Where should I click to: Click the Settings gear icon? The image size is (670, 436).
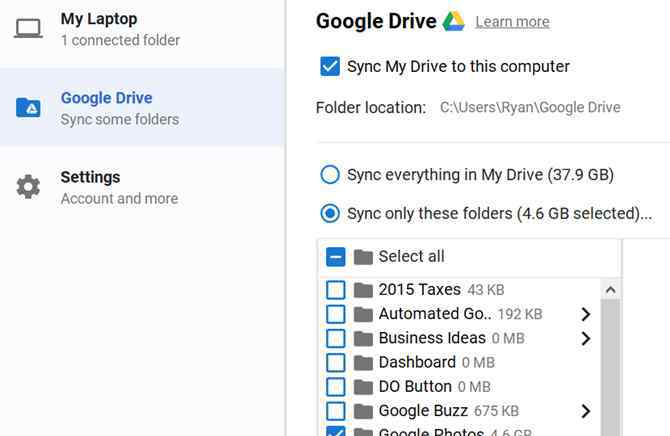pos(28,187)
